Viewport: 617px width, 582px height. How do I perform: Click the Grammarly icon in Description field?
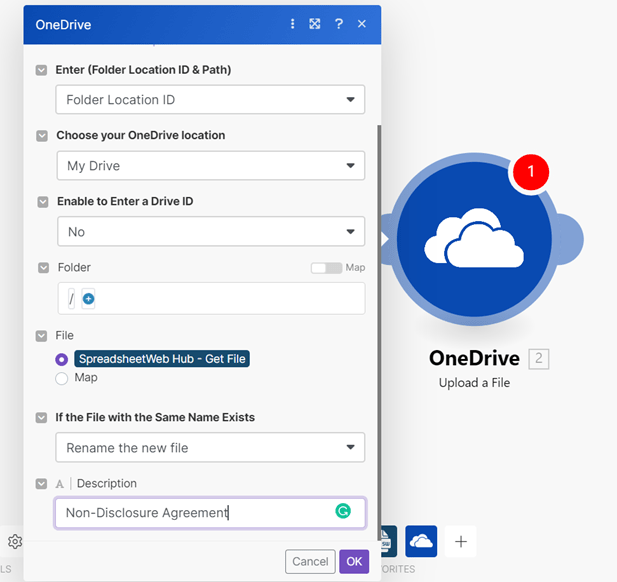coord(343,512)
